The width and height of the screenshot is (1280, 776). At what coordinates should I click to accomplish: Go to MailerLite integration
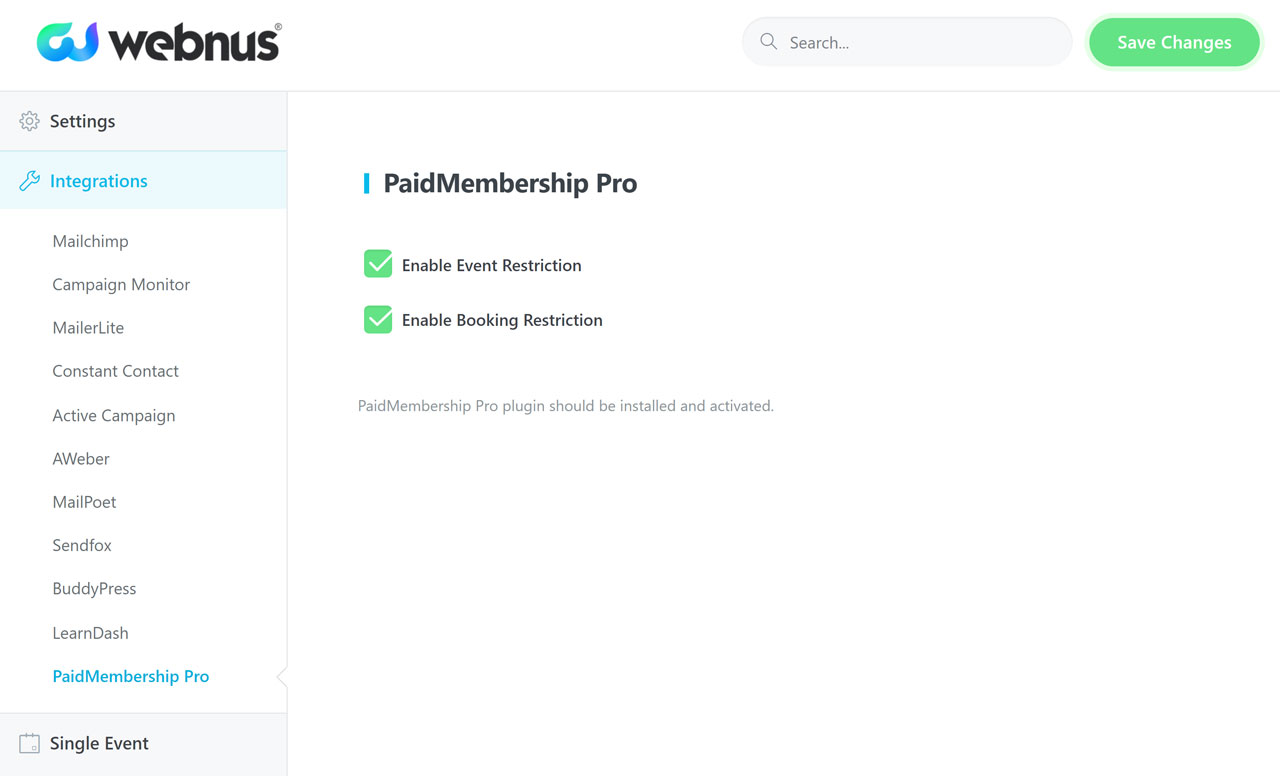(88, 328)
